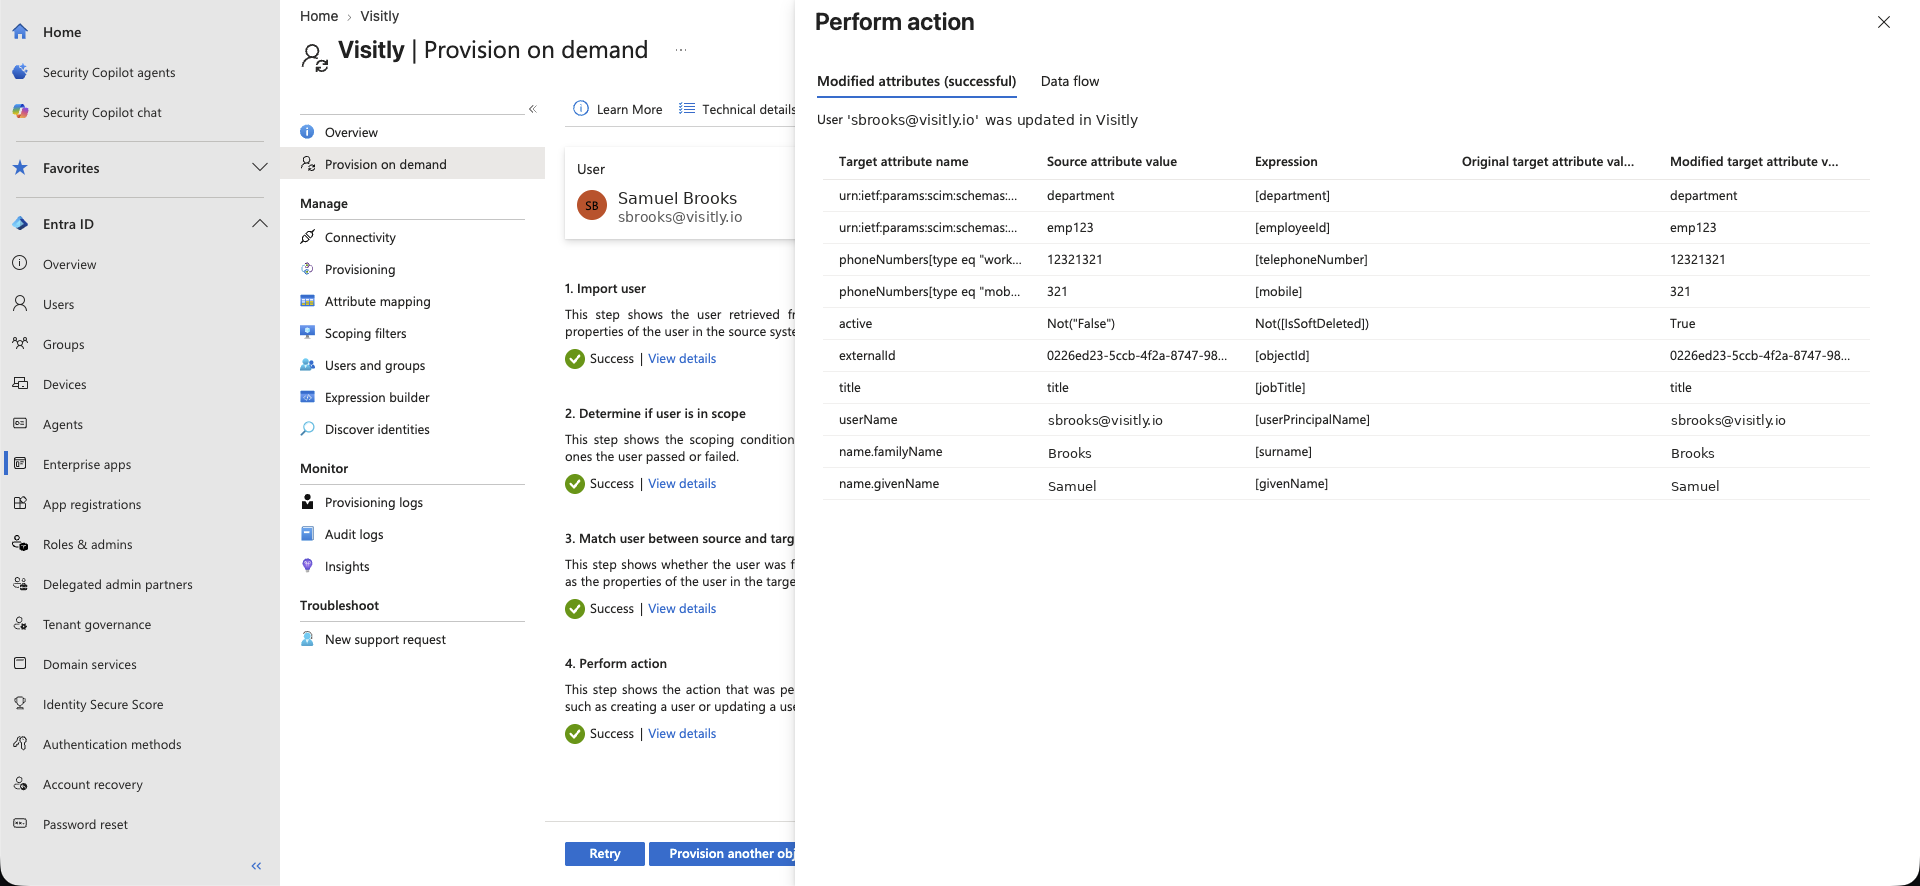
Task: Select the externalId attribute name cell
Action: [x=867, y=355]
